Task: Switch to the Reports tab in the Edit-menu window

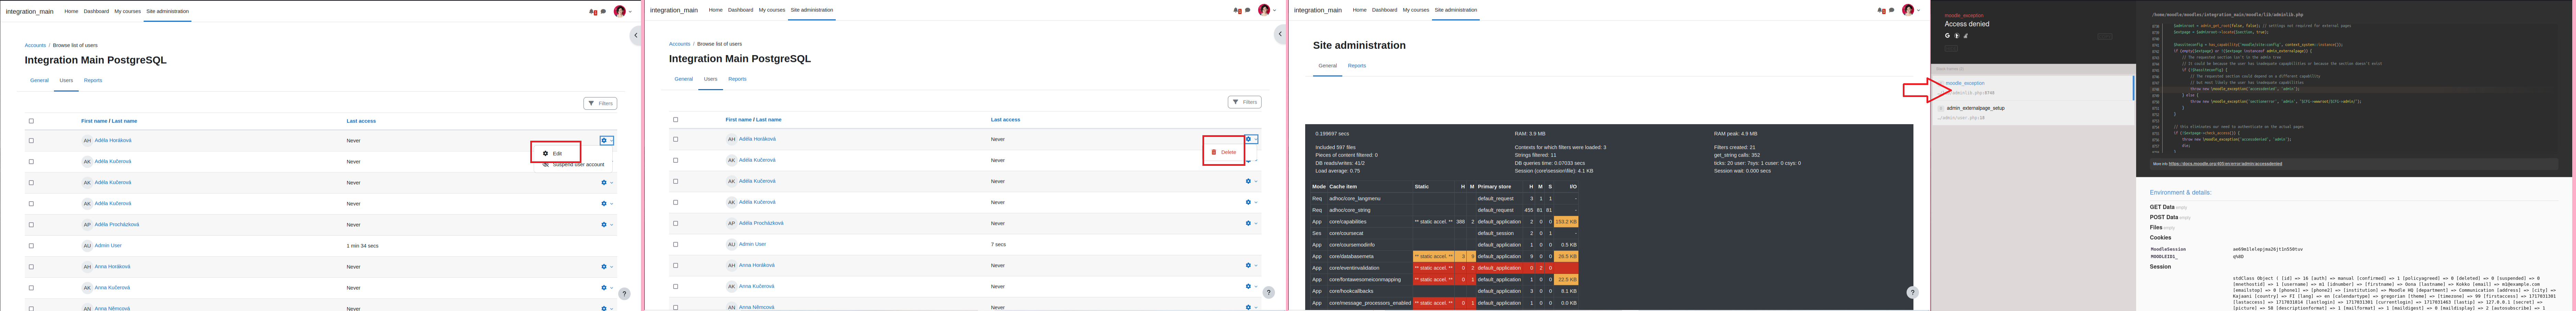Action: tap(93, 80)
